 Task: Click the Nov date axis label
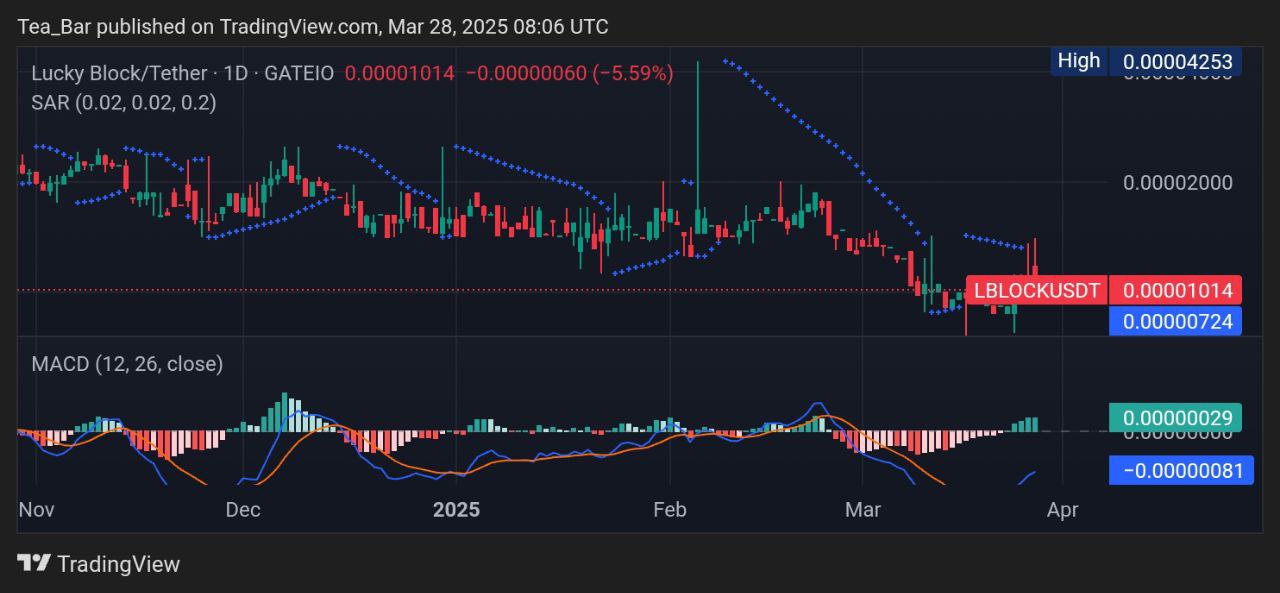[x=38, y=510]
